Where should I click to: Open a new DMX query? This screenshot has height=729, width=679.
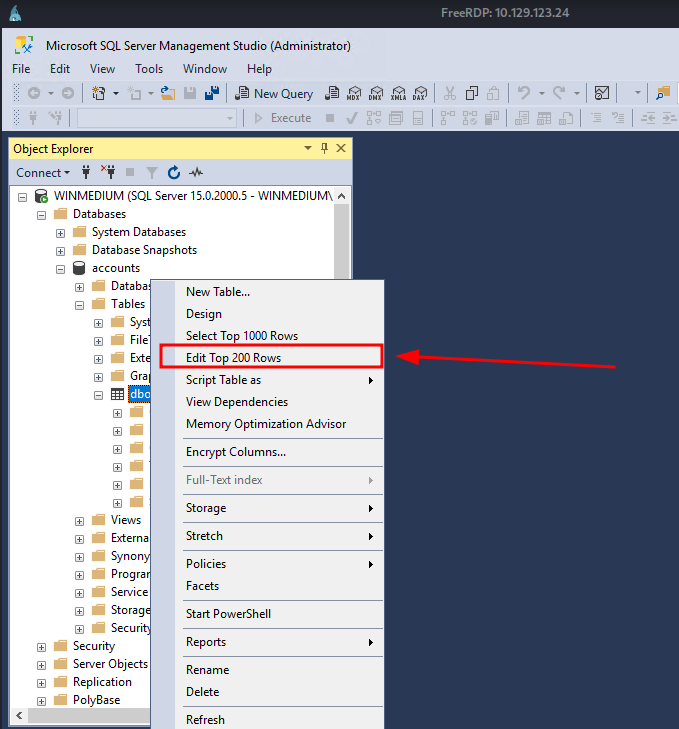click(376, 93)
